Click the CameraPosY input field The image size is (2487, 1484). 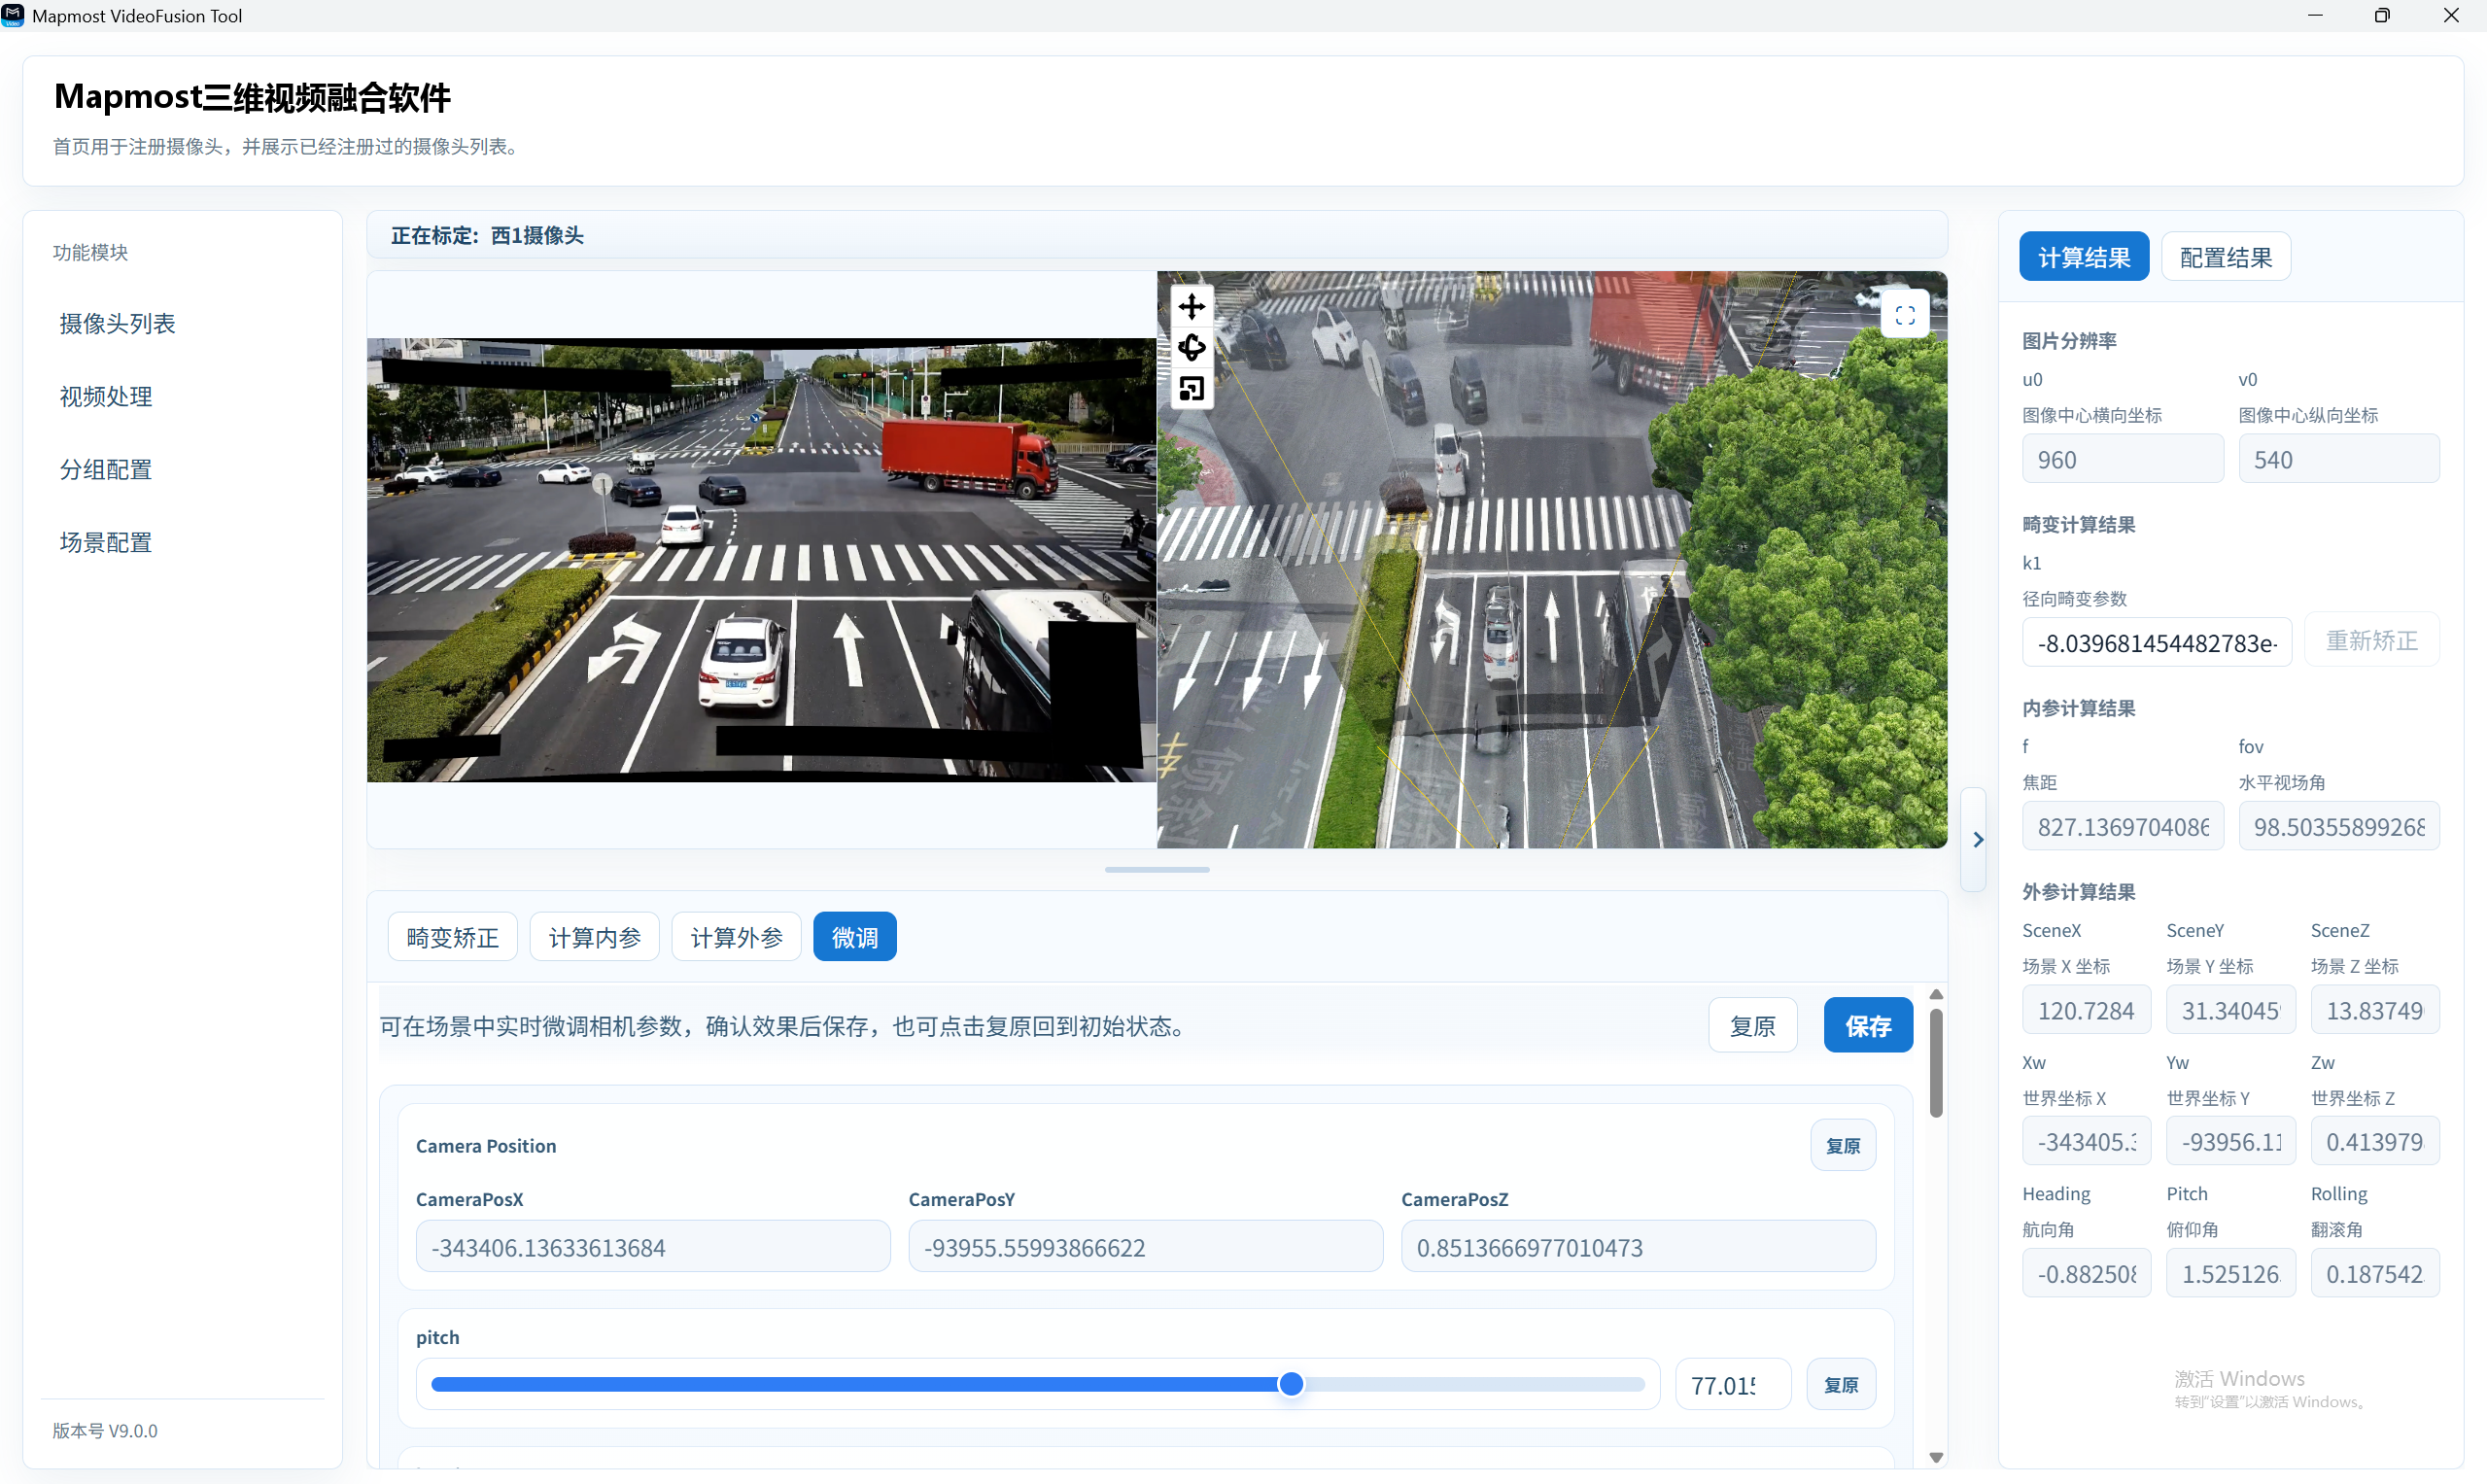point(1146,1246)
